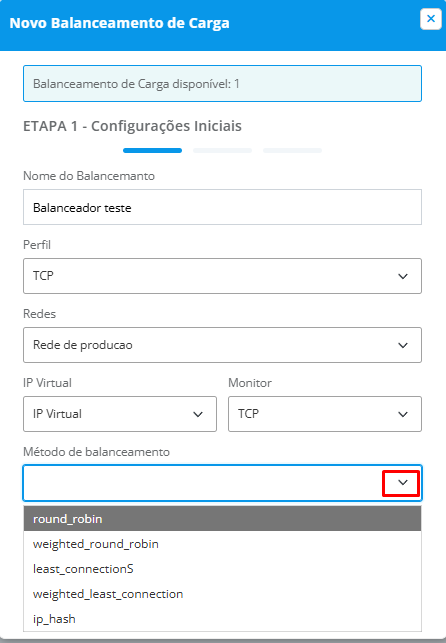
Task: Click the Monitor dropdown chevron arrow
Action: pyautogui.click(x=403, y=414)
